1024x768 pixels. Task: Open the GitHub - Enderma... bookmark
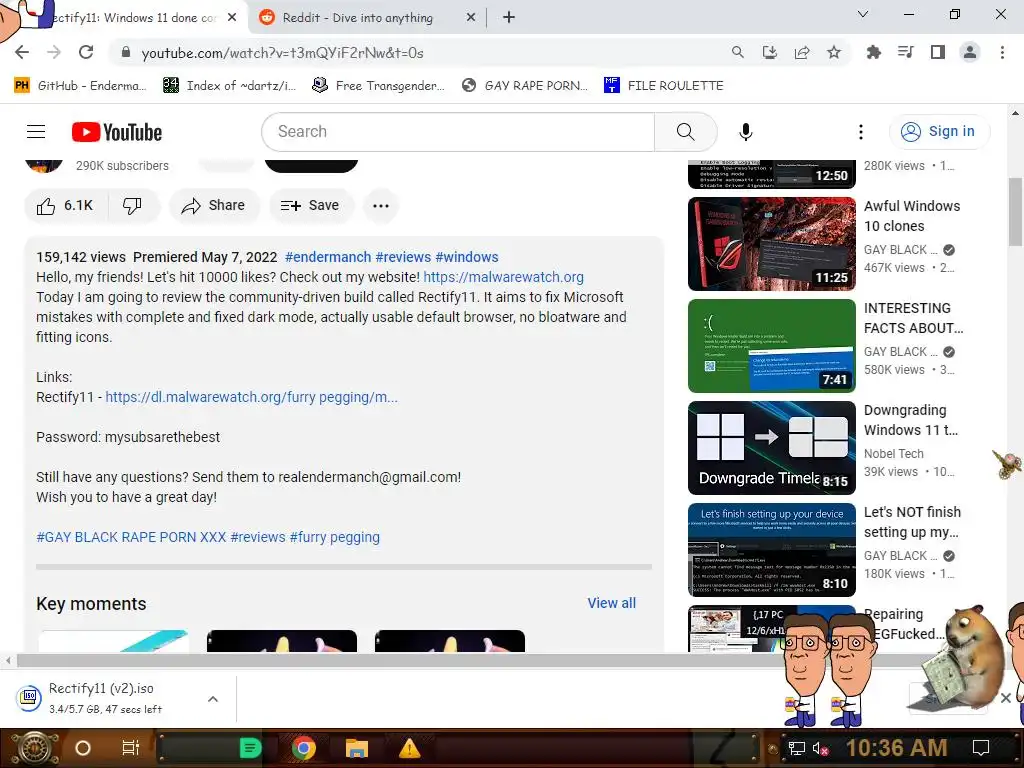(x=80, y=86)
